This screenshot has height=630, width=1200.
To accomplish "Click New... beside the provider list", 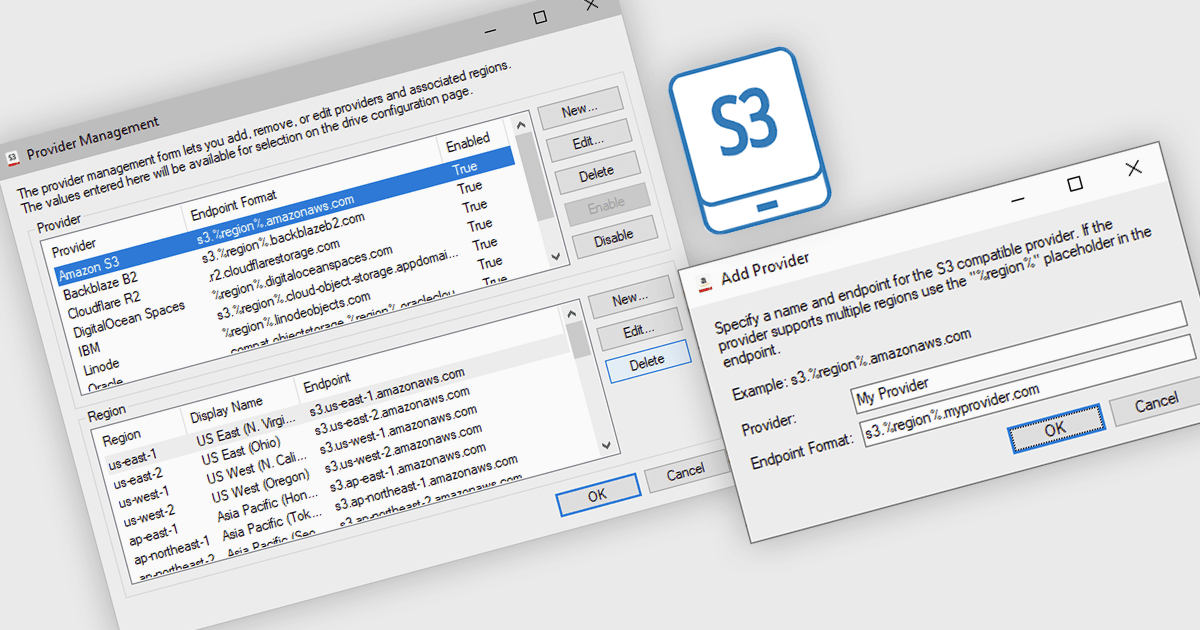I will point(580,107).
